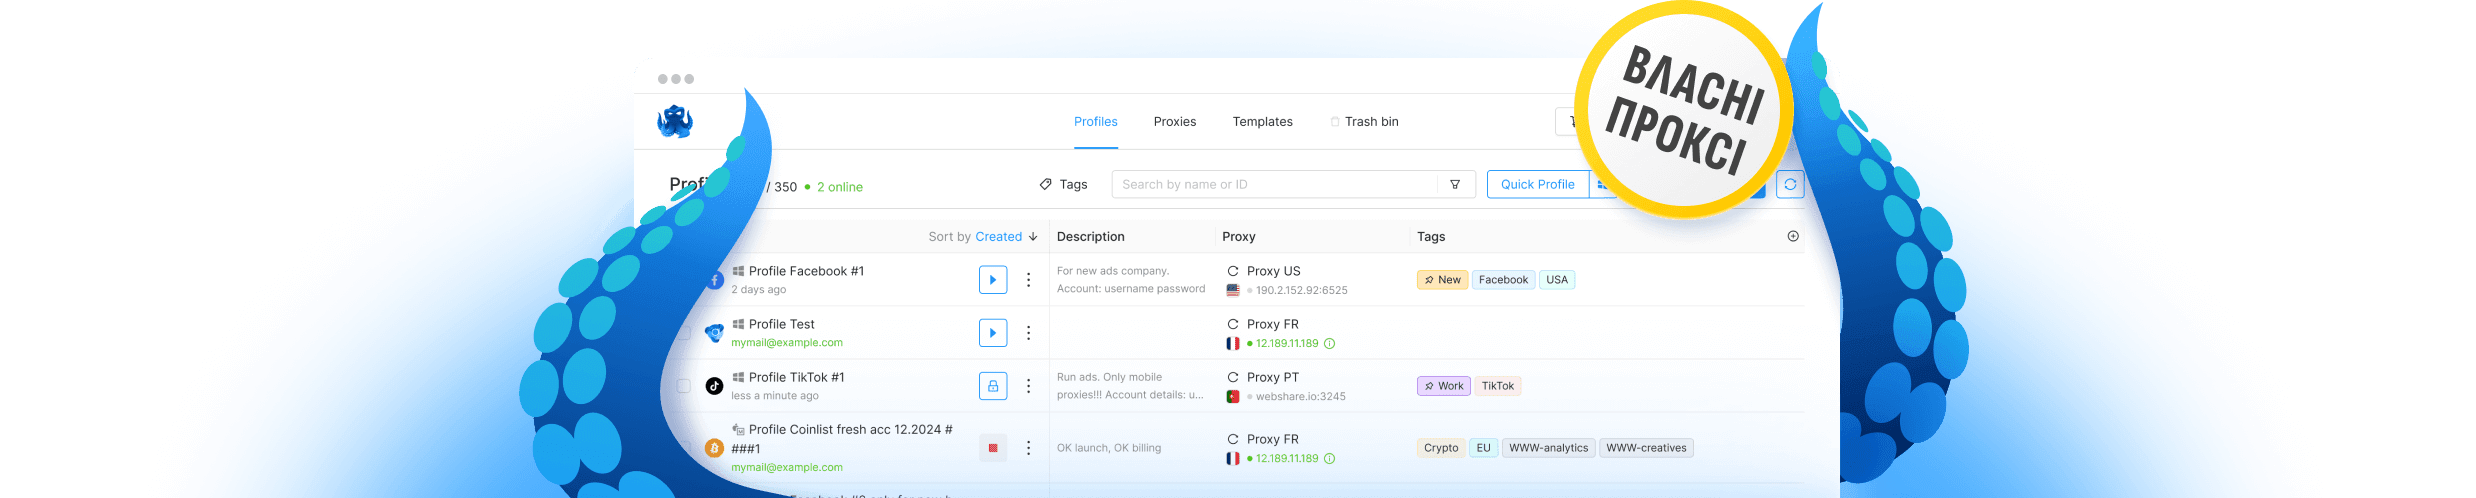Open more options for Profile TikTok #1

(1028, 386)
